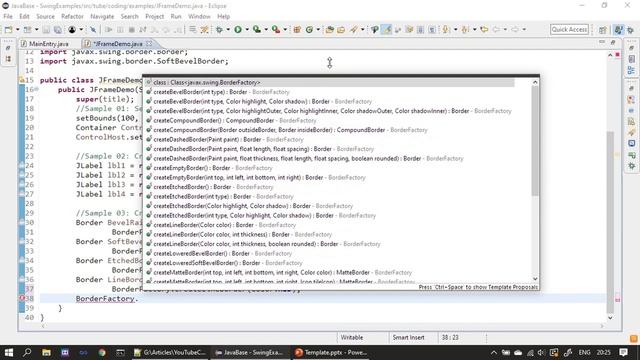Viewport: 640px width, 360px height.
Task: Click the proposal list scroll down arrow
Action: [x=535, y=279]
